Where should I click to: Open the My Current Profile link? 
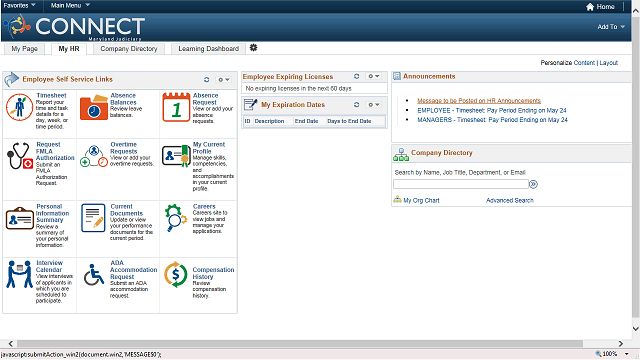pos(209,148)
